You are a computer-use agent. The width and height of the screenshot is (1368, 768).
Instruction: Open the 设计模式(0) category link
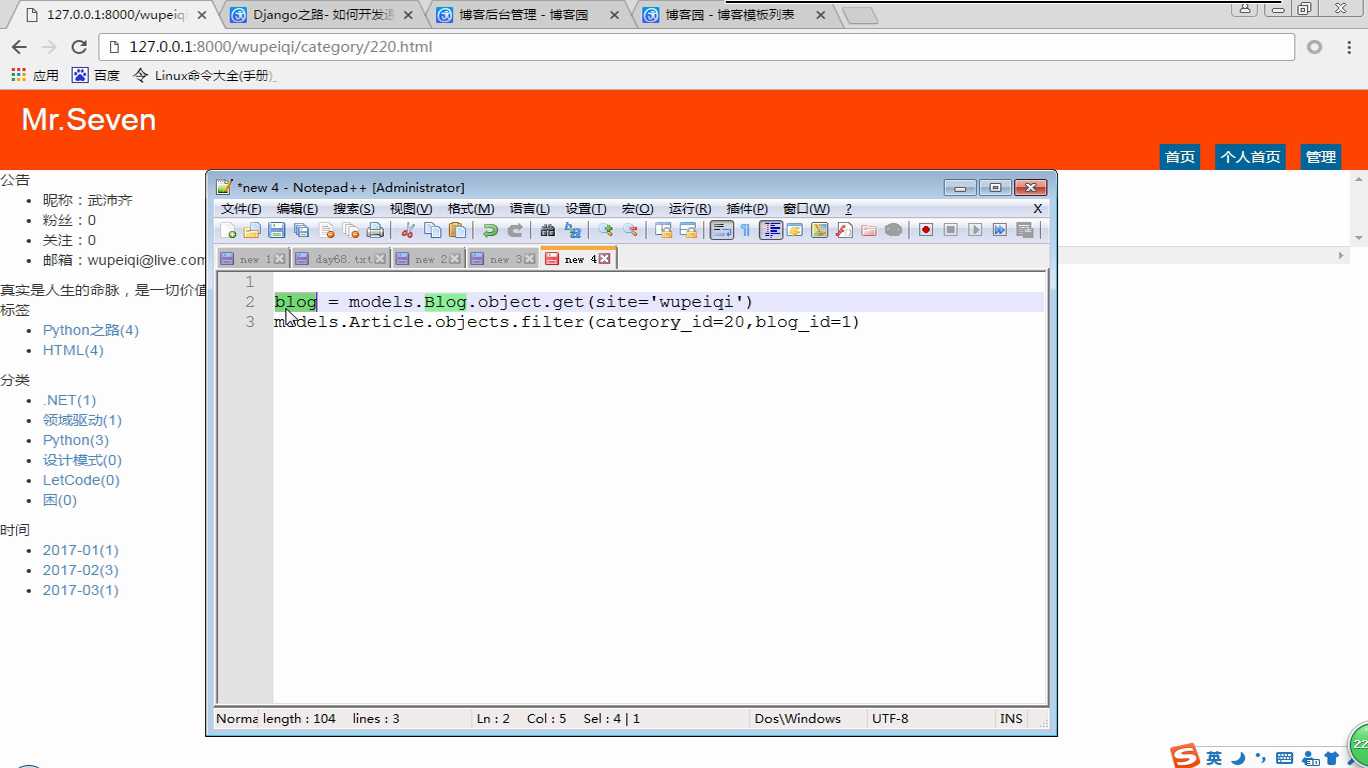pos(82,460)
